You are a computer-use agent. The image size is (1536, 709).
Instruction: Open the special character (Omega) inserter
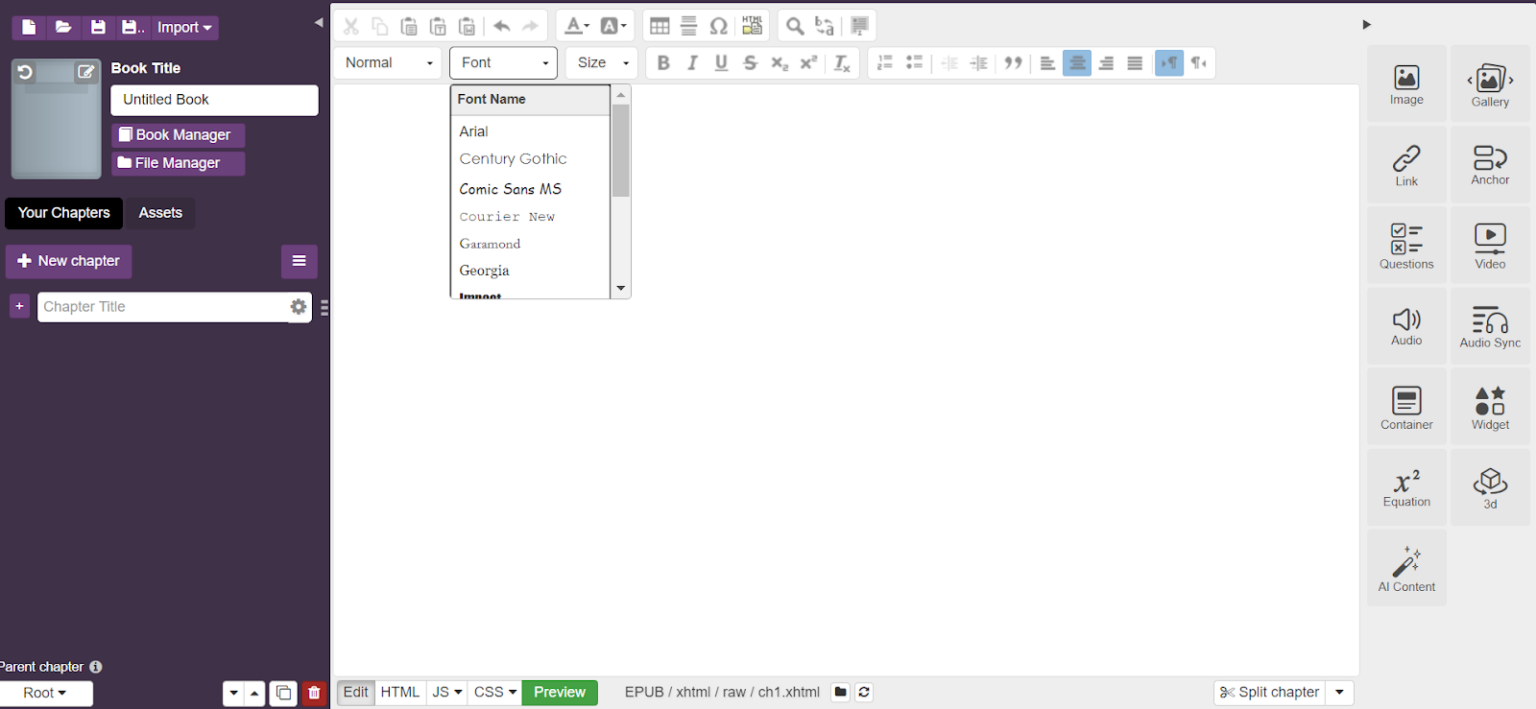[x=718, y=25]
